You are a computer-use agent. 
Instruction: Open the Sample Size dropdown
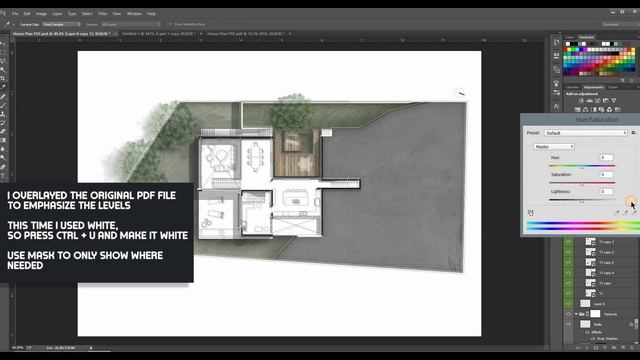coord(61,24)
